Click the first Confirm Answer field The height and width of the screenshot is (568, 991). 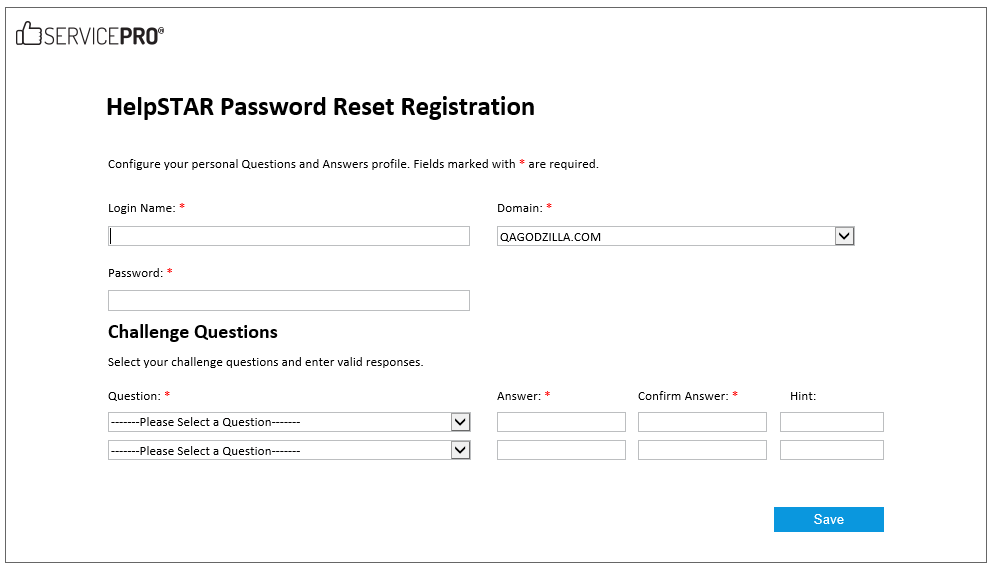[x=702, y=422]
